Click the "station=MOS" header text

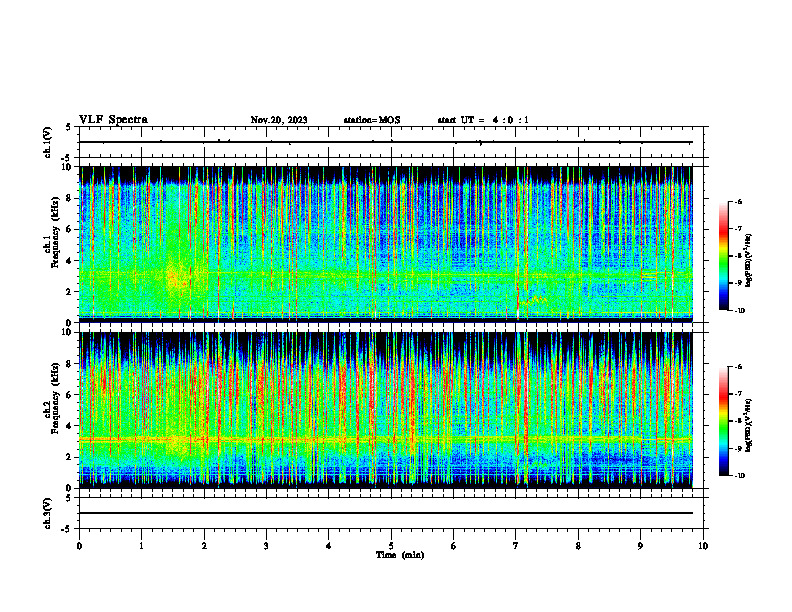(x=372, y=120)
